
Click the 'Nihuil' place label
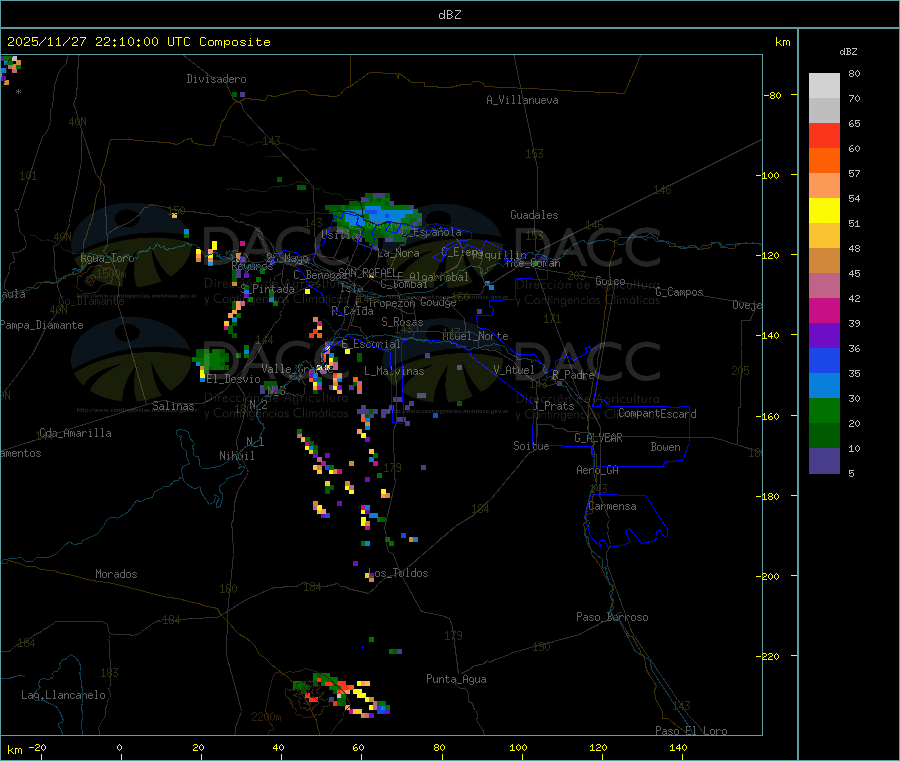pyautogui.click(x=237, y=456)
